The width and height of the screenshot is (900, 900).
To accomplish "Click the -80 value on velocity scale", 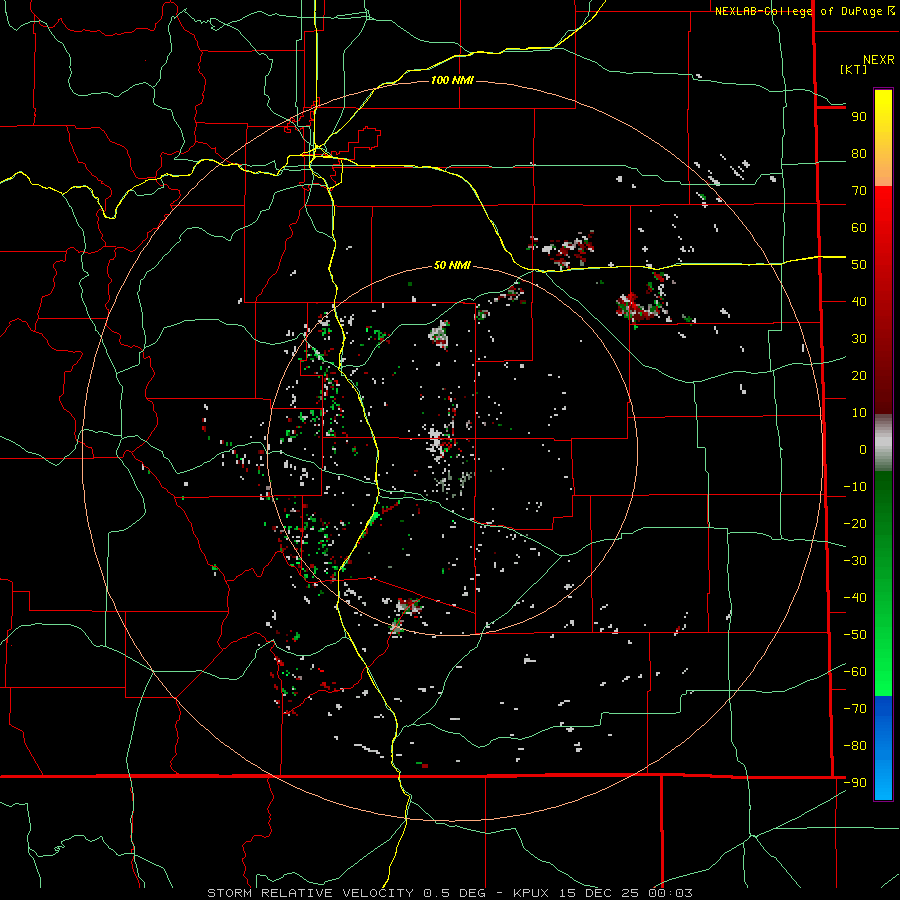I will (855, 746).
